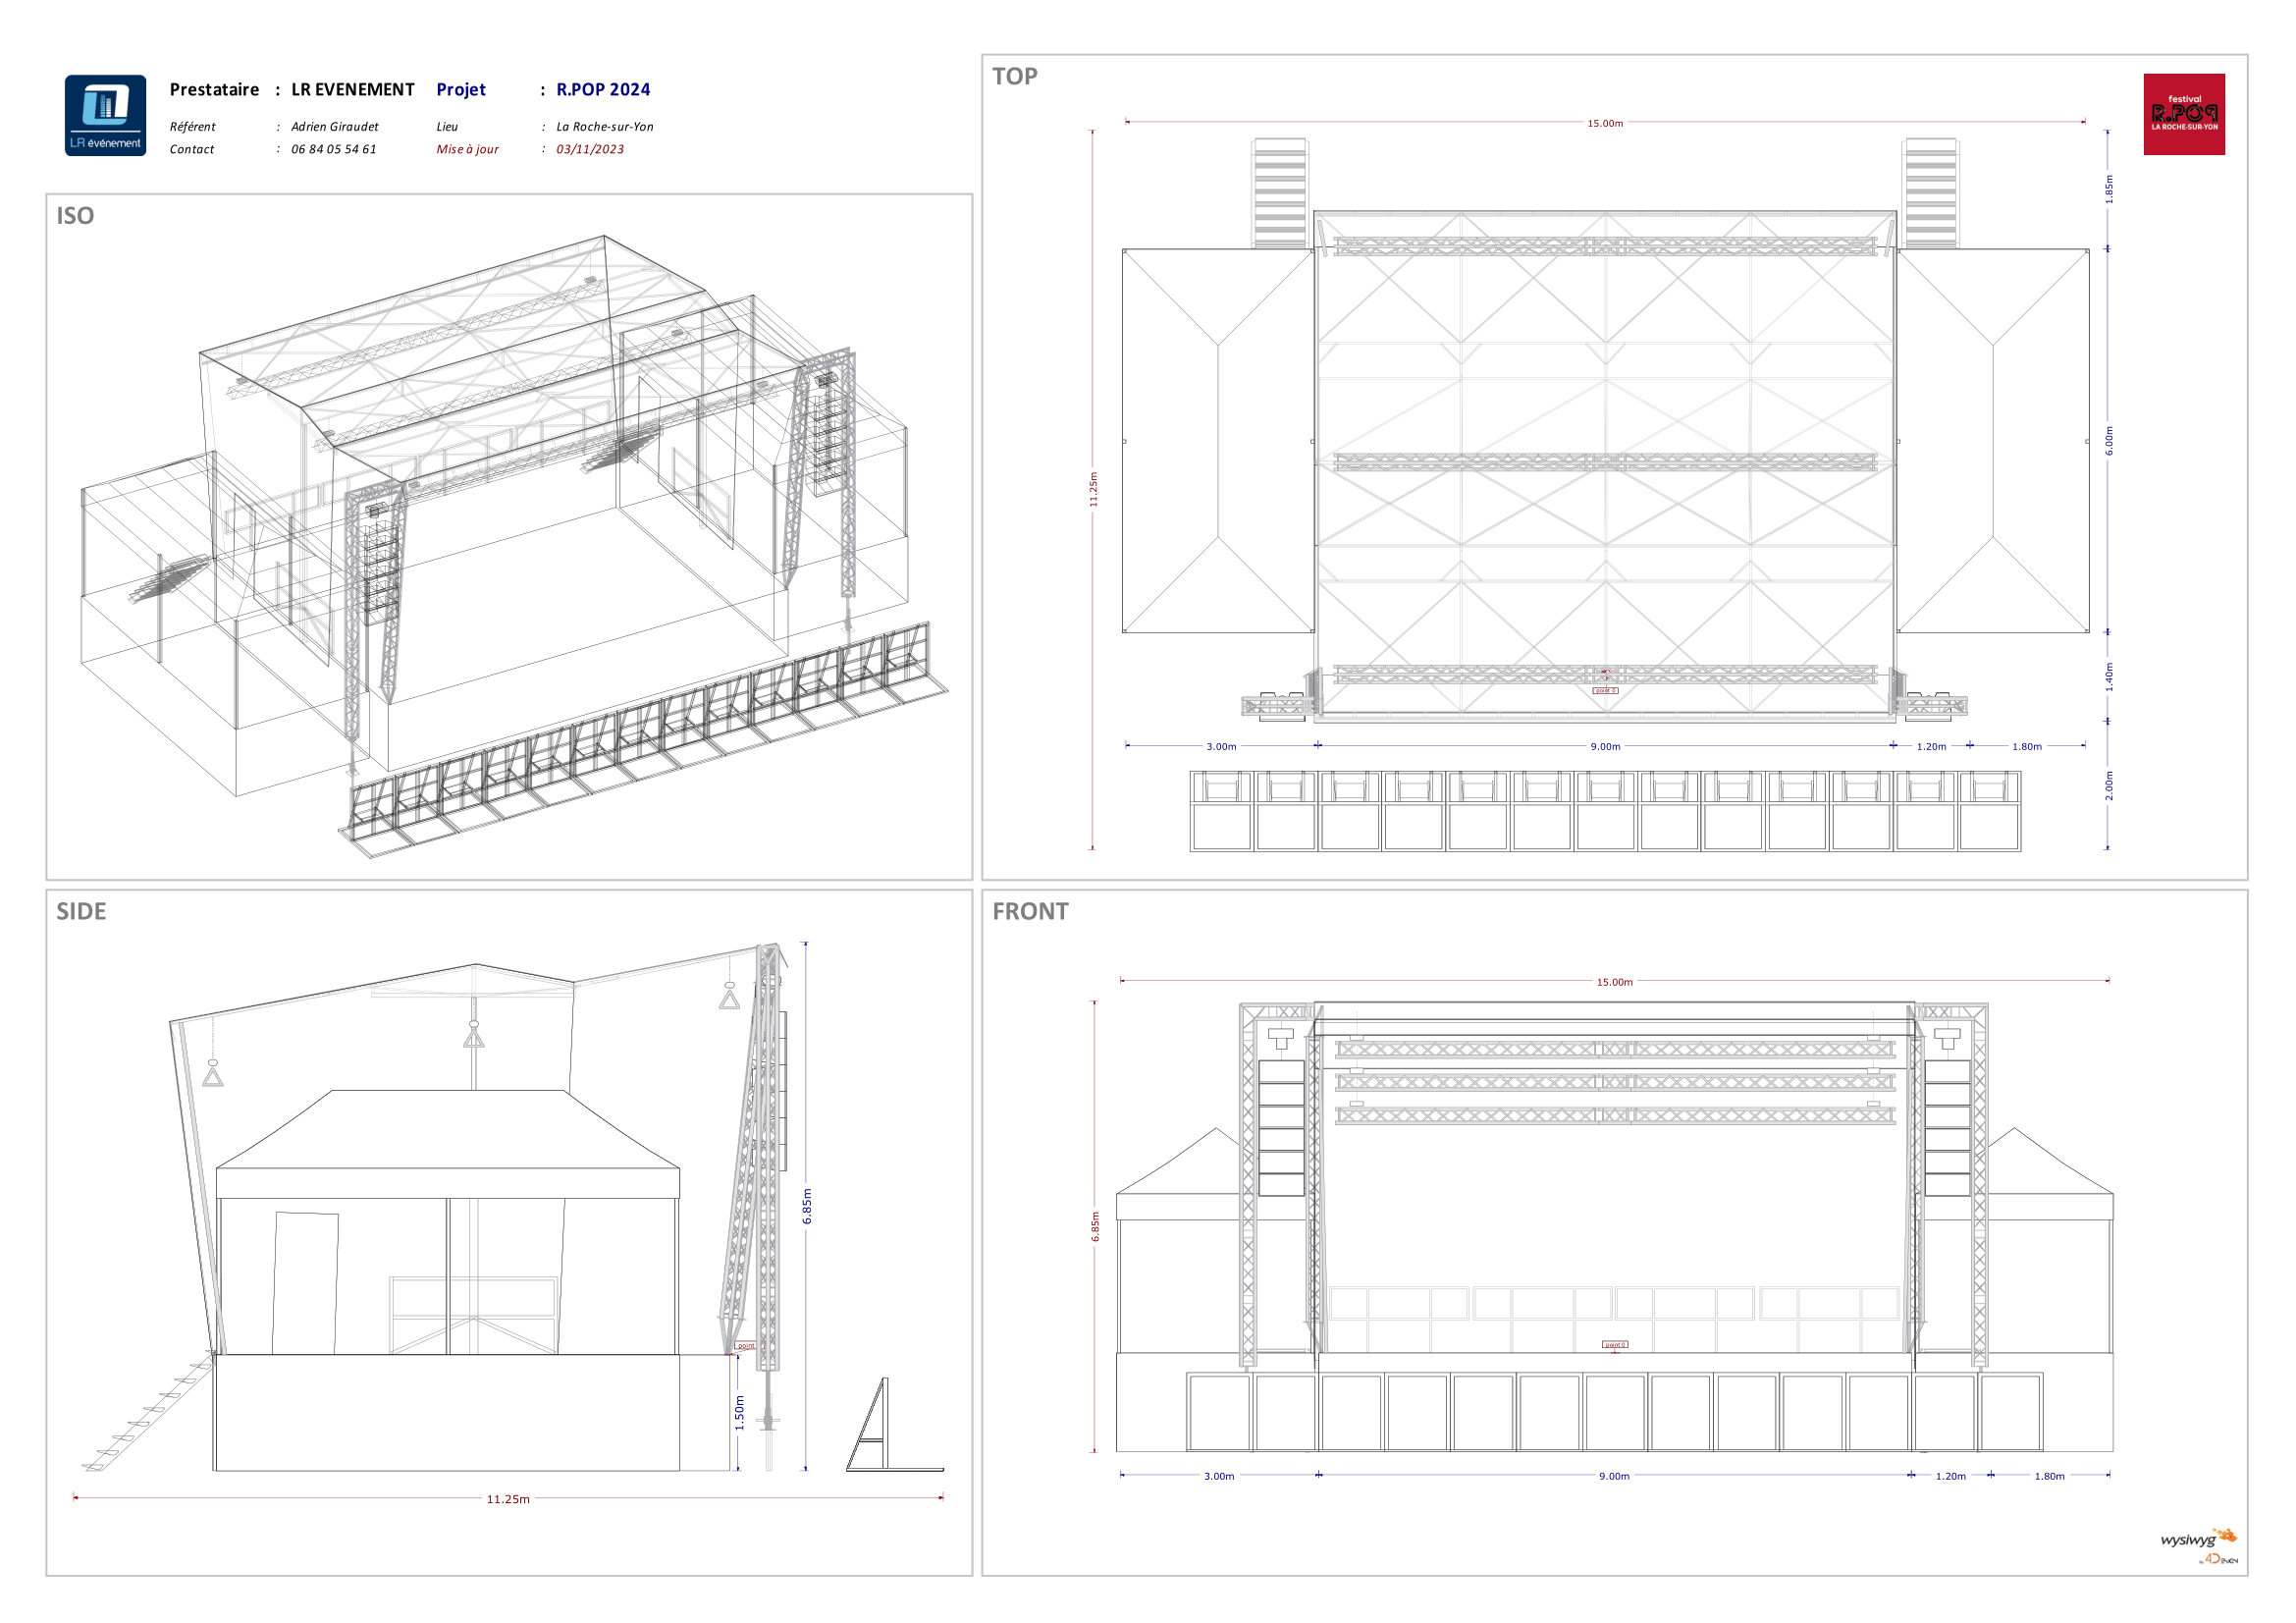Select the TOP view label

click(x=1014, y=77)
